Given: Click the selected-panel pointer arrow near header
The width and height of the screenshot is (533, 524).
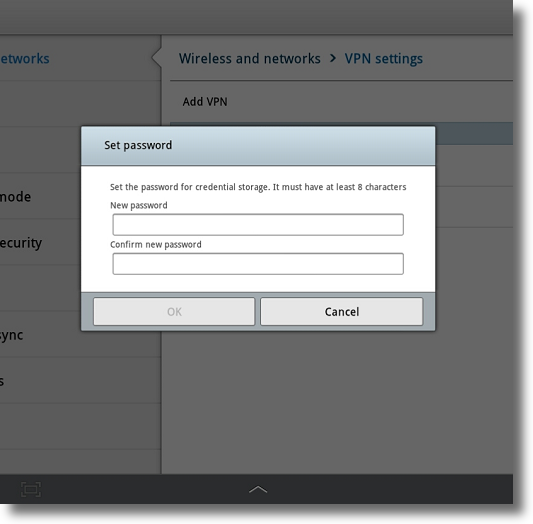Looking at the screenshot, I should (156, 58).
